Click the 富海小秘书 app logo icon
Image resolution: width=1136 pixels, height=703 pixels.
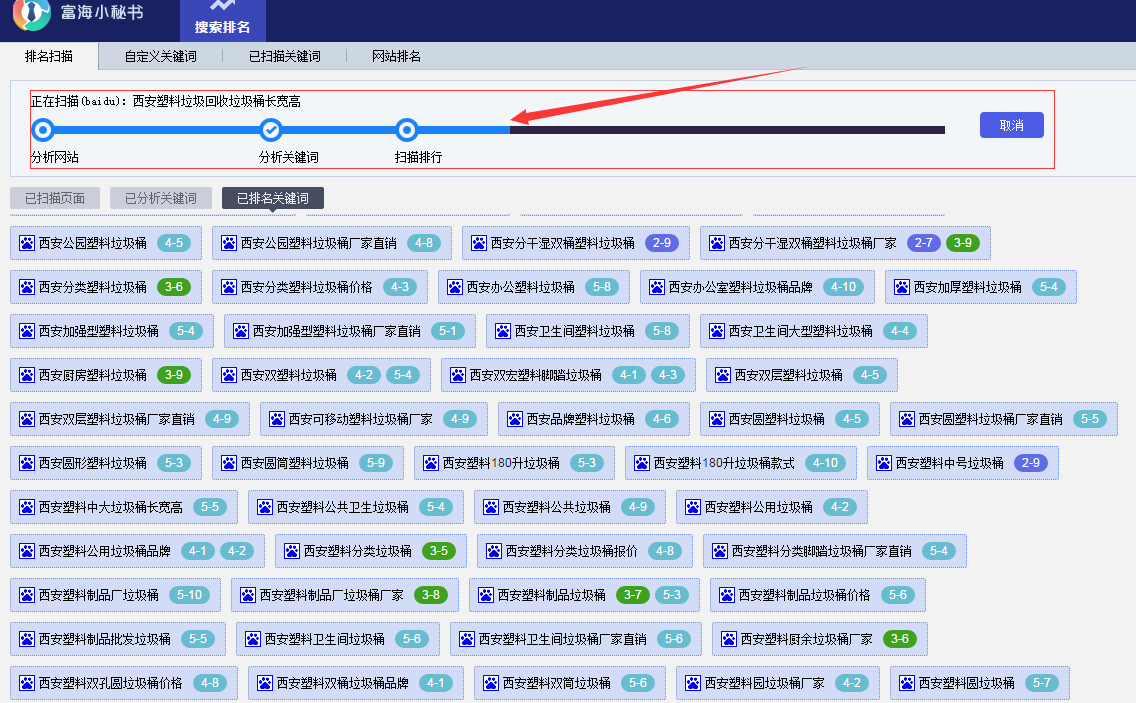32,12
